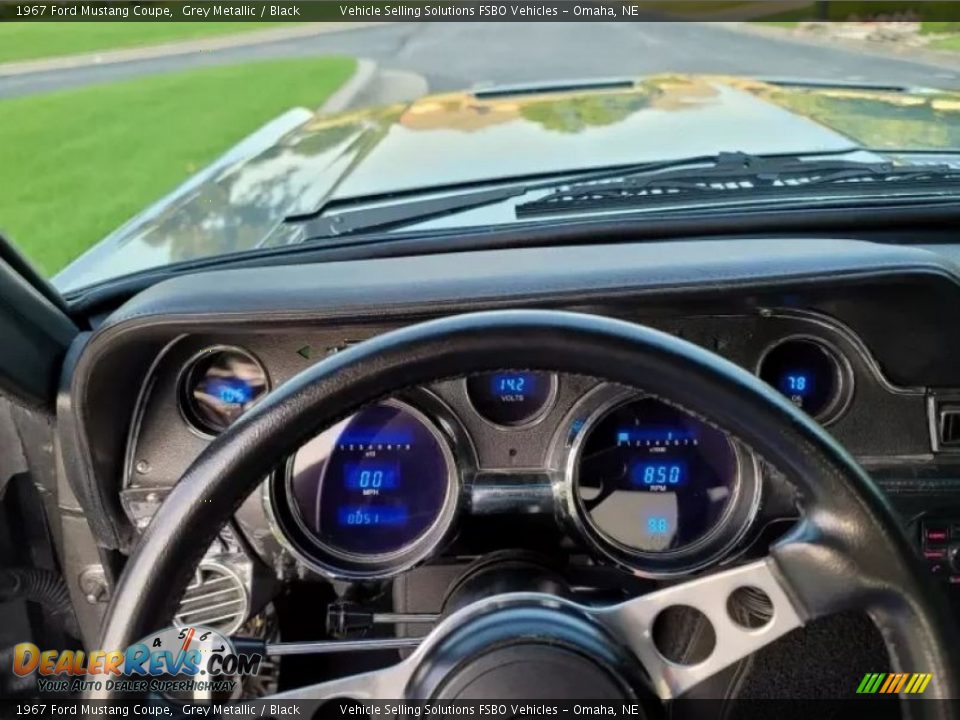960x720 pixels.
Task: Click "Vehicle Selling Solutions FSBO Vehicles" in the header caption
Action: [x=449, y=10]
